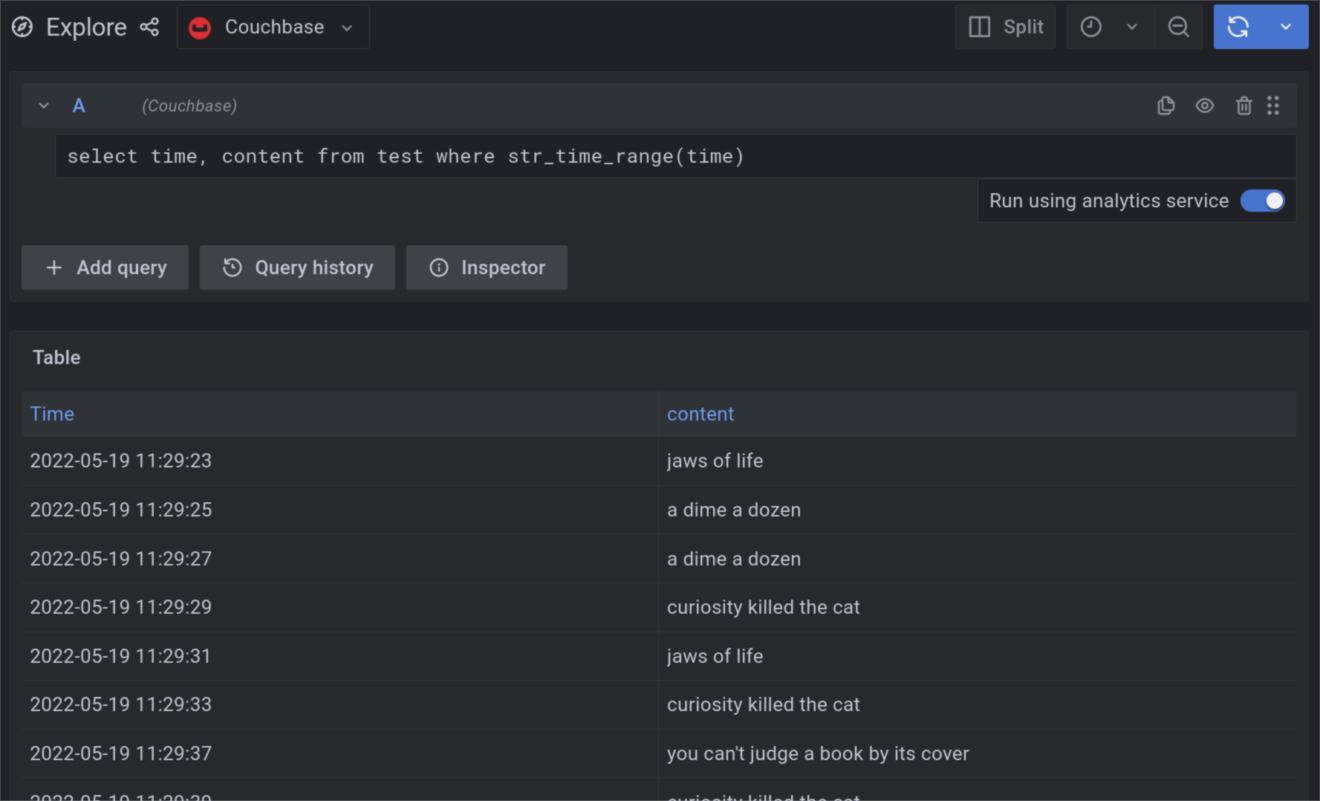Viewport: 1320px width, 801px height.
Task: Open the Query history panel
Action: pos(297,268)
